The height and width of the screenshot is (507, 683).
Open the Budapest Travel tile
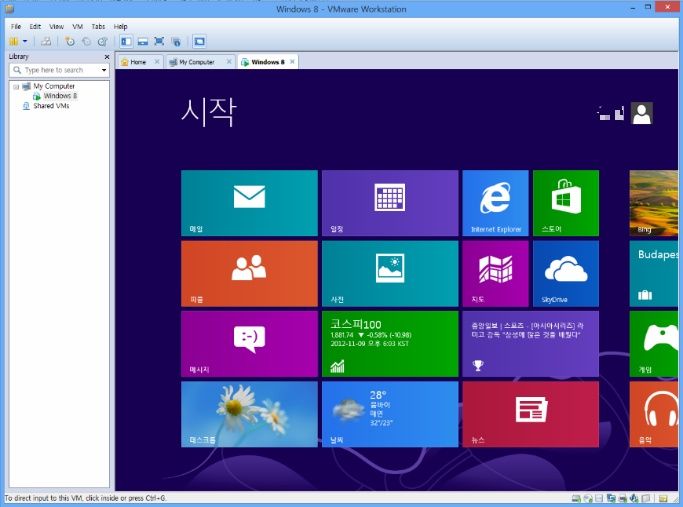pyautogui.click(x=654, y=274)
